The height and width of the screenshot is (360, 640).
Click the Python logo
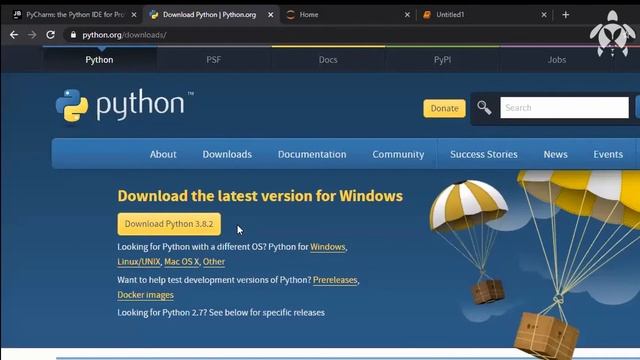(x=124, y=105)
